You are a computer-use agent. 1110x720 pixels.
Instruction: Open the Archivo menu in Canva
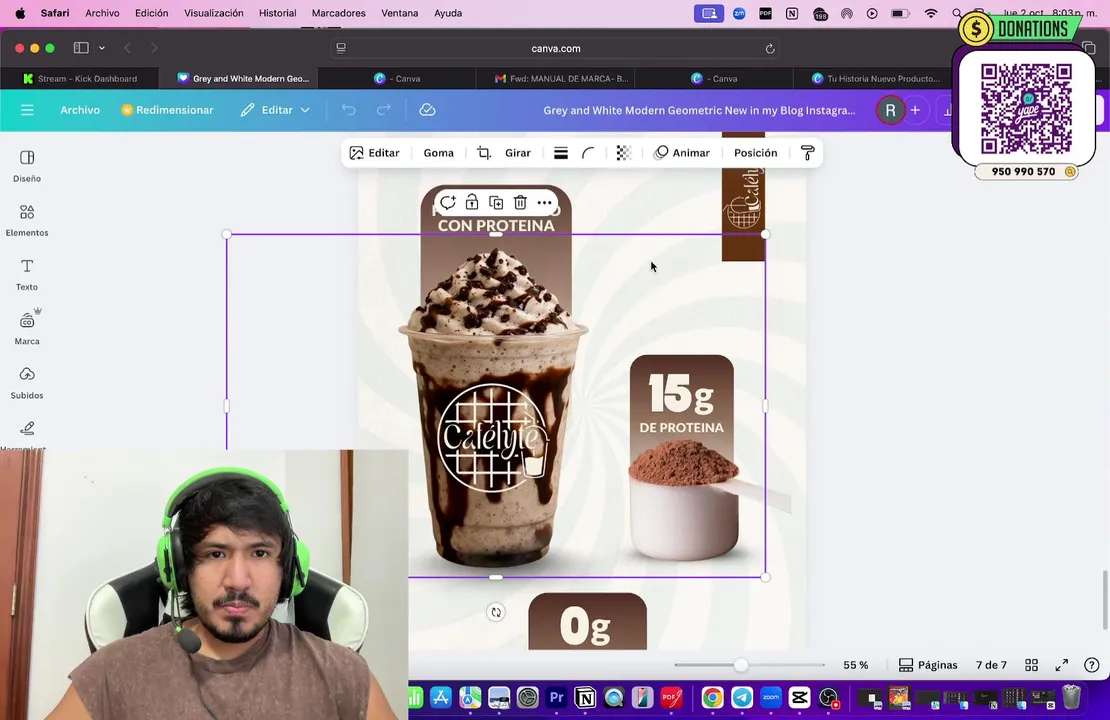80,110
